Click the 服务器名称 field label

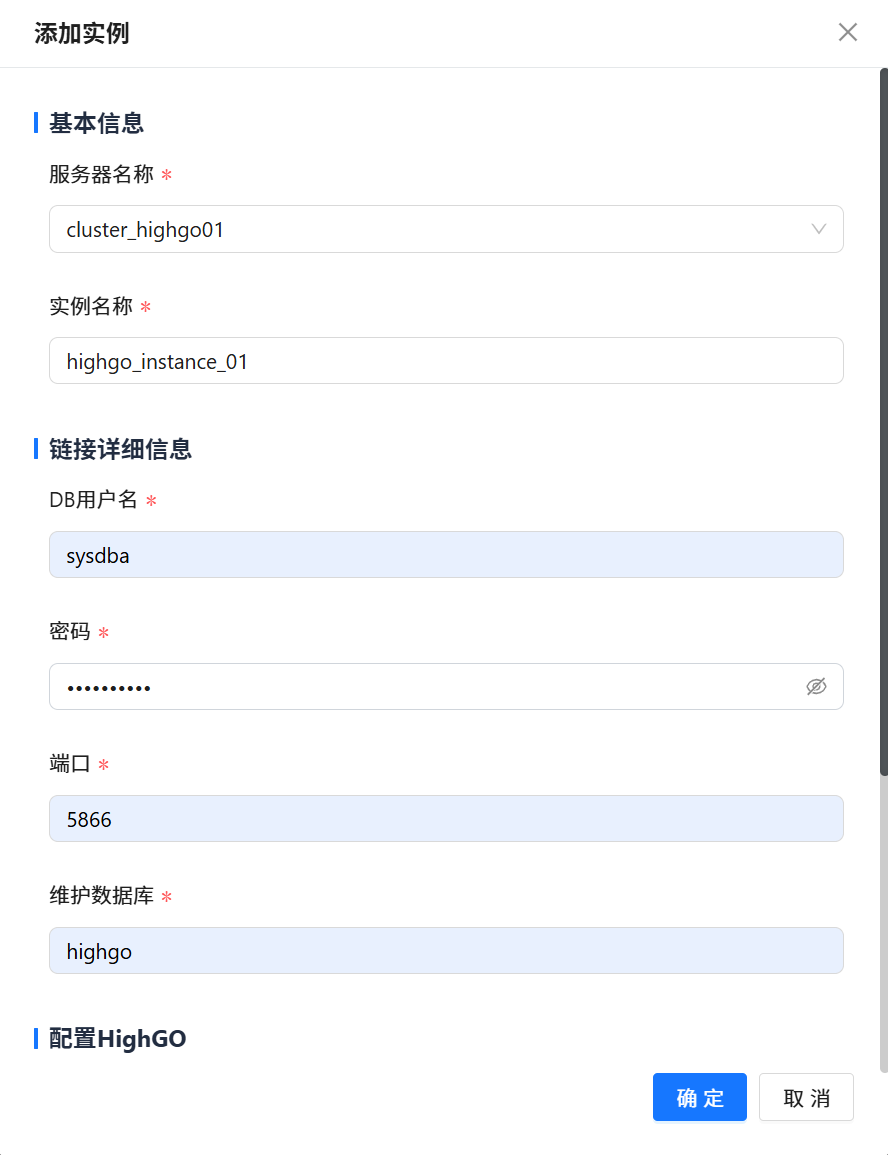click(x=101, y=175)
